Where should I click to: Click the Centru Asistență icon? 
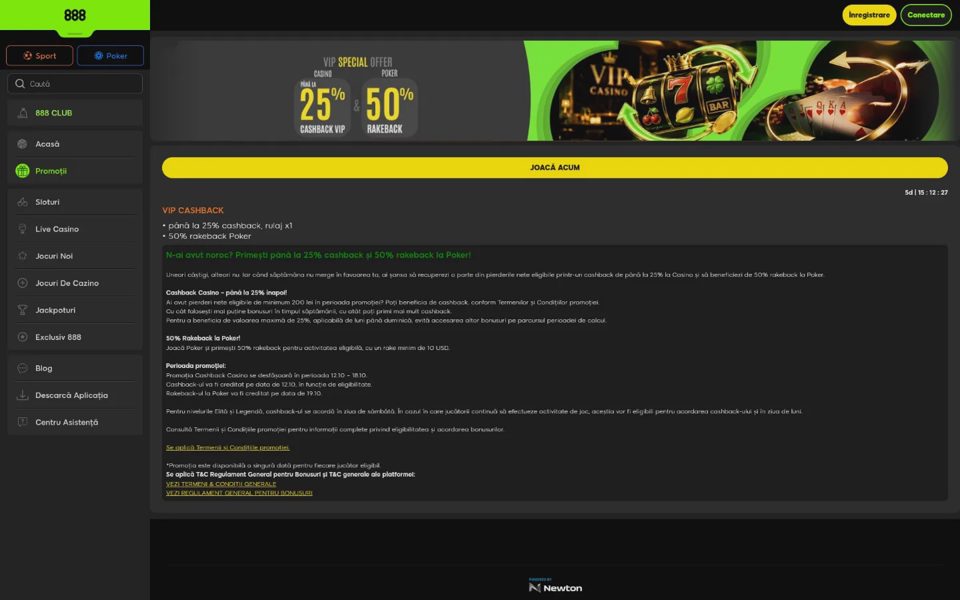[23, 422]
